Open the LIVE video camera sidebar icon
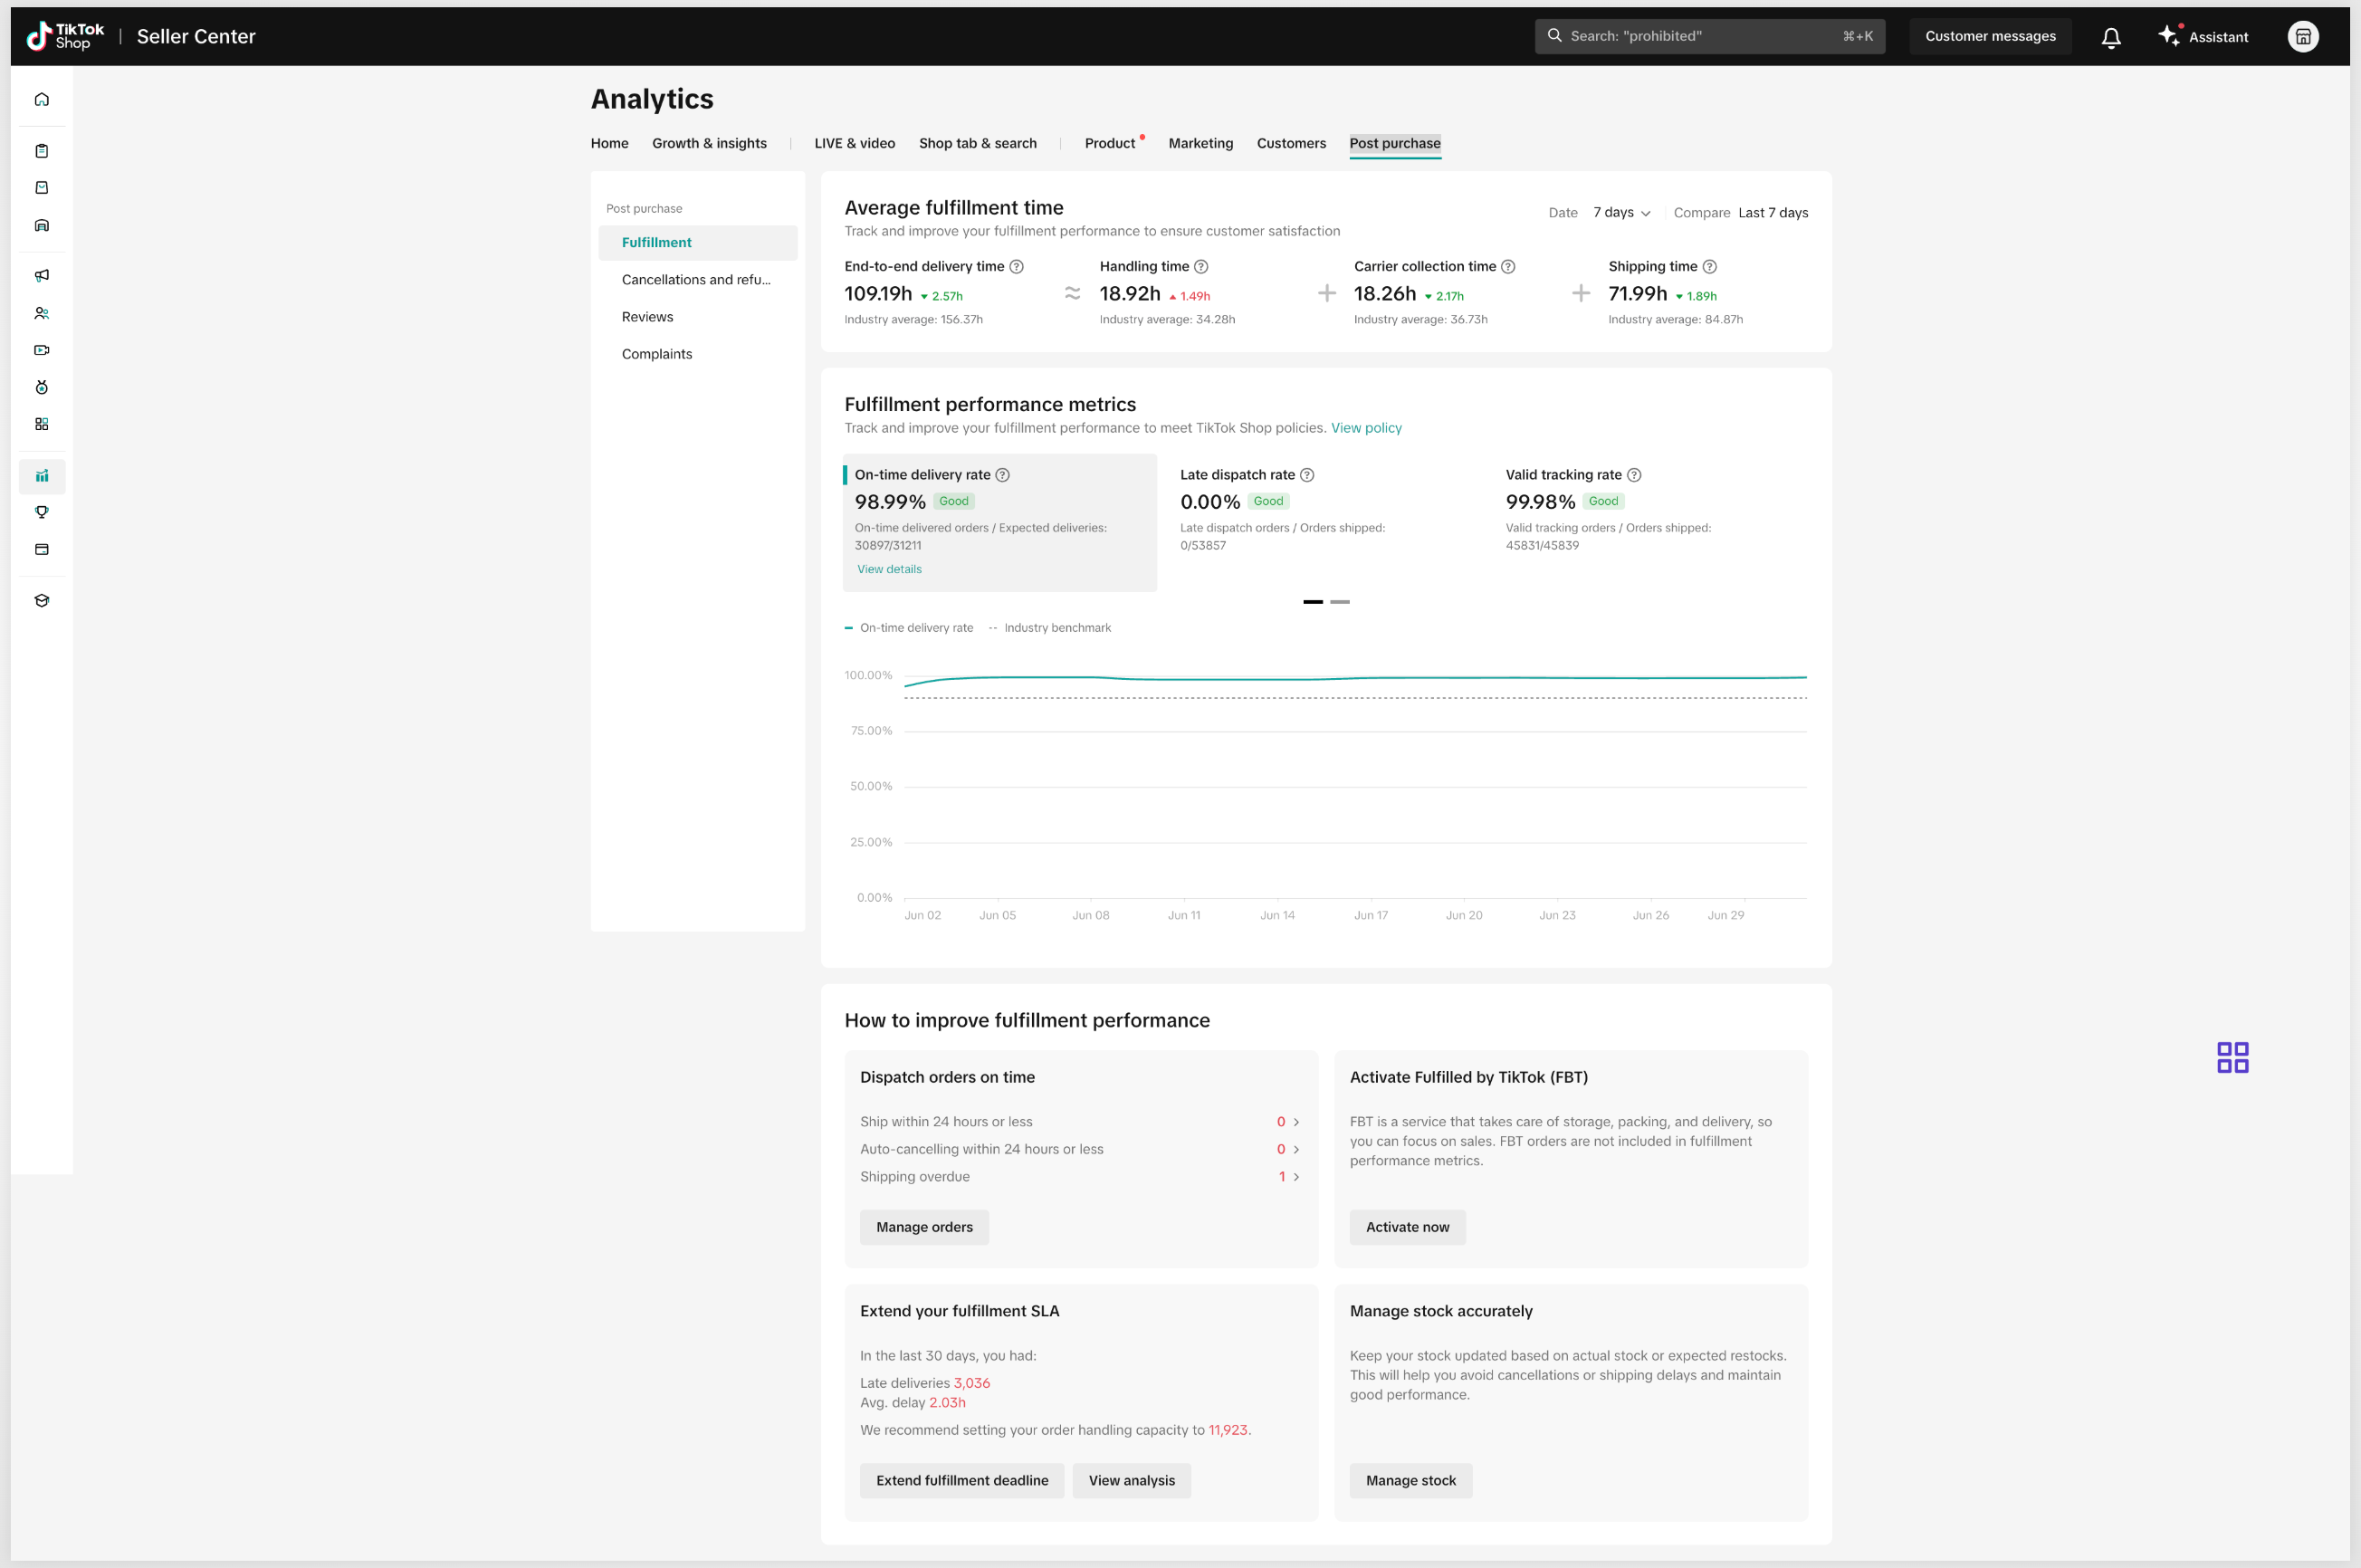Image resolution: width=2361 pixels, height=1568 pixels. tap(42, 350)
